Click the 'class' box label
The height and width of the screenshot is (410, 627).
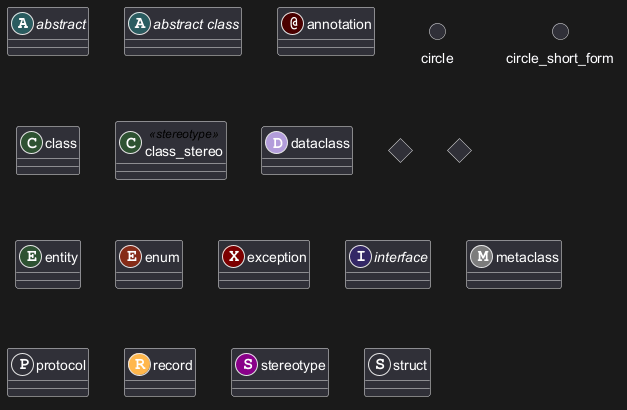point(61,143)
